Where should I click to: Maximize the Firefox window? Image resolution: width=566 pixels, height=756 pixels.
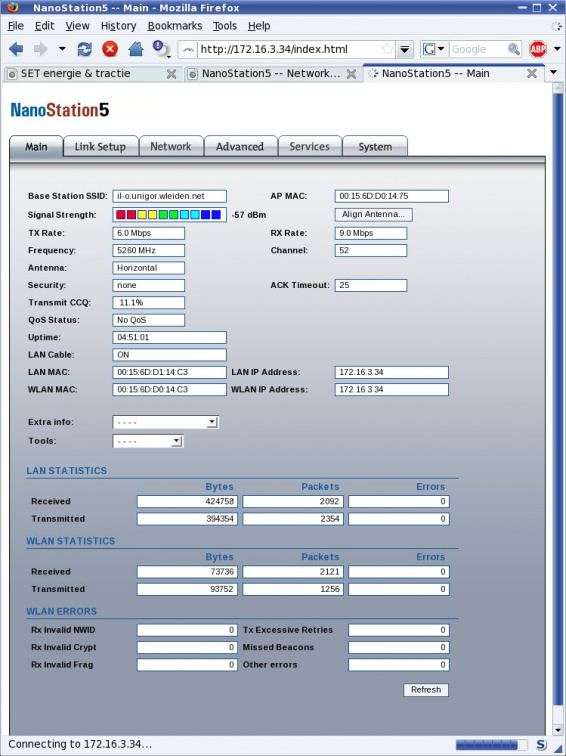(538, 8)
